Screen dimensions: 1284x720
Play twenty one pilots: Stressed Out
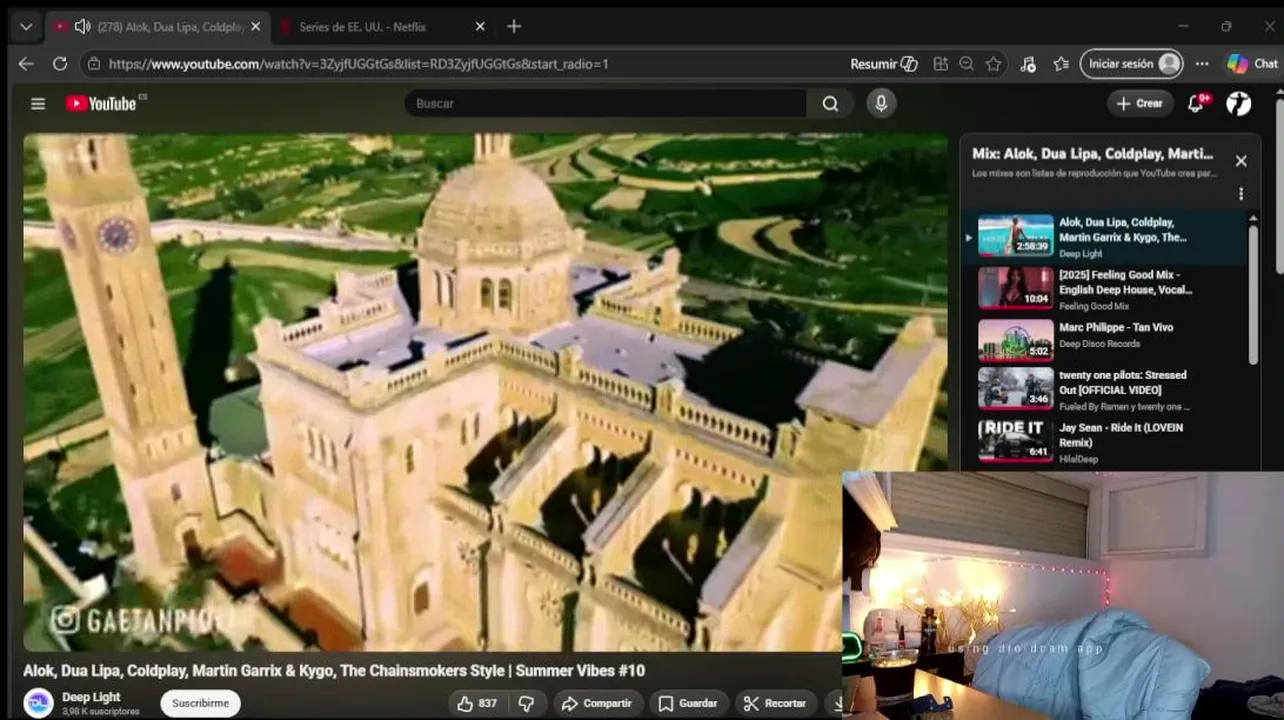tap(1123, 382)
